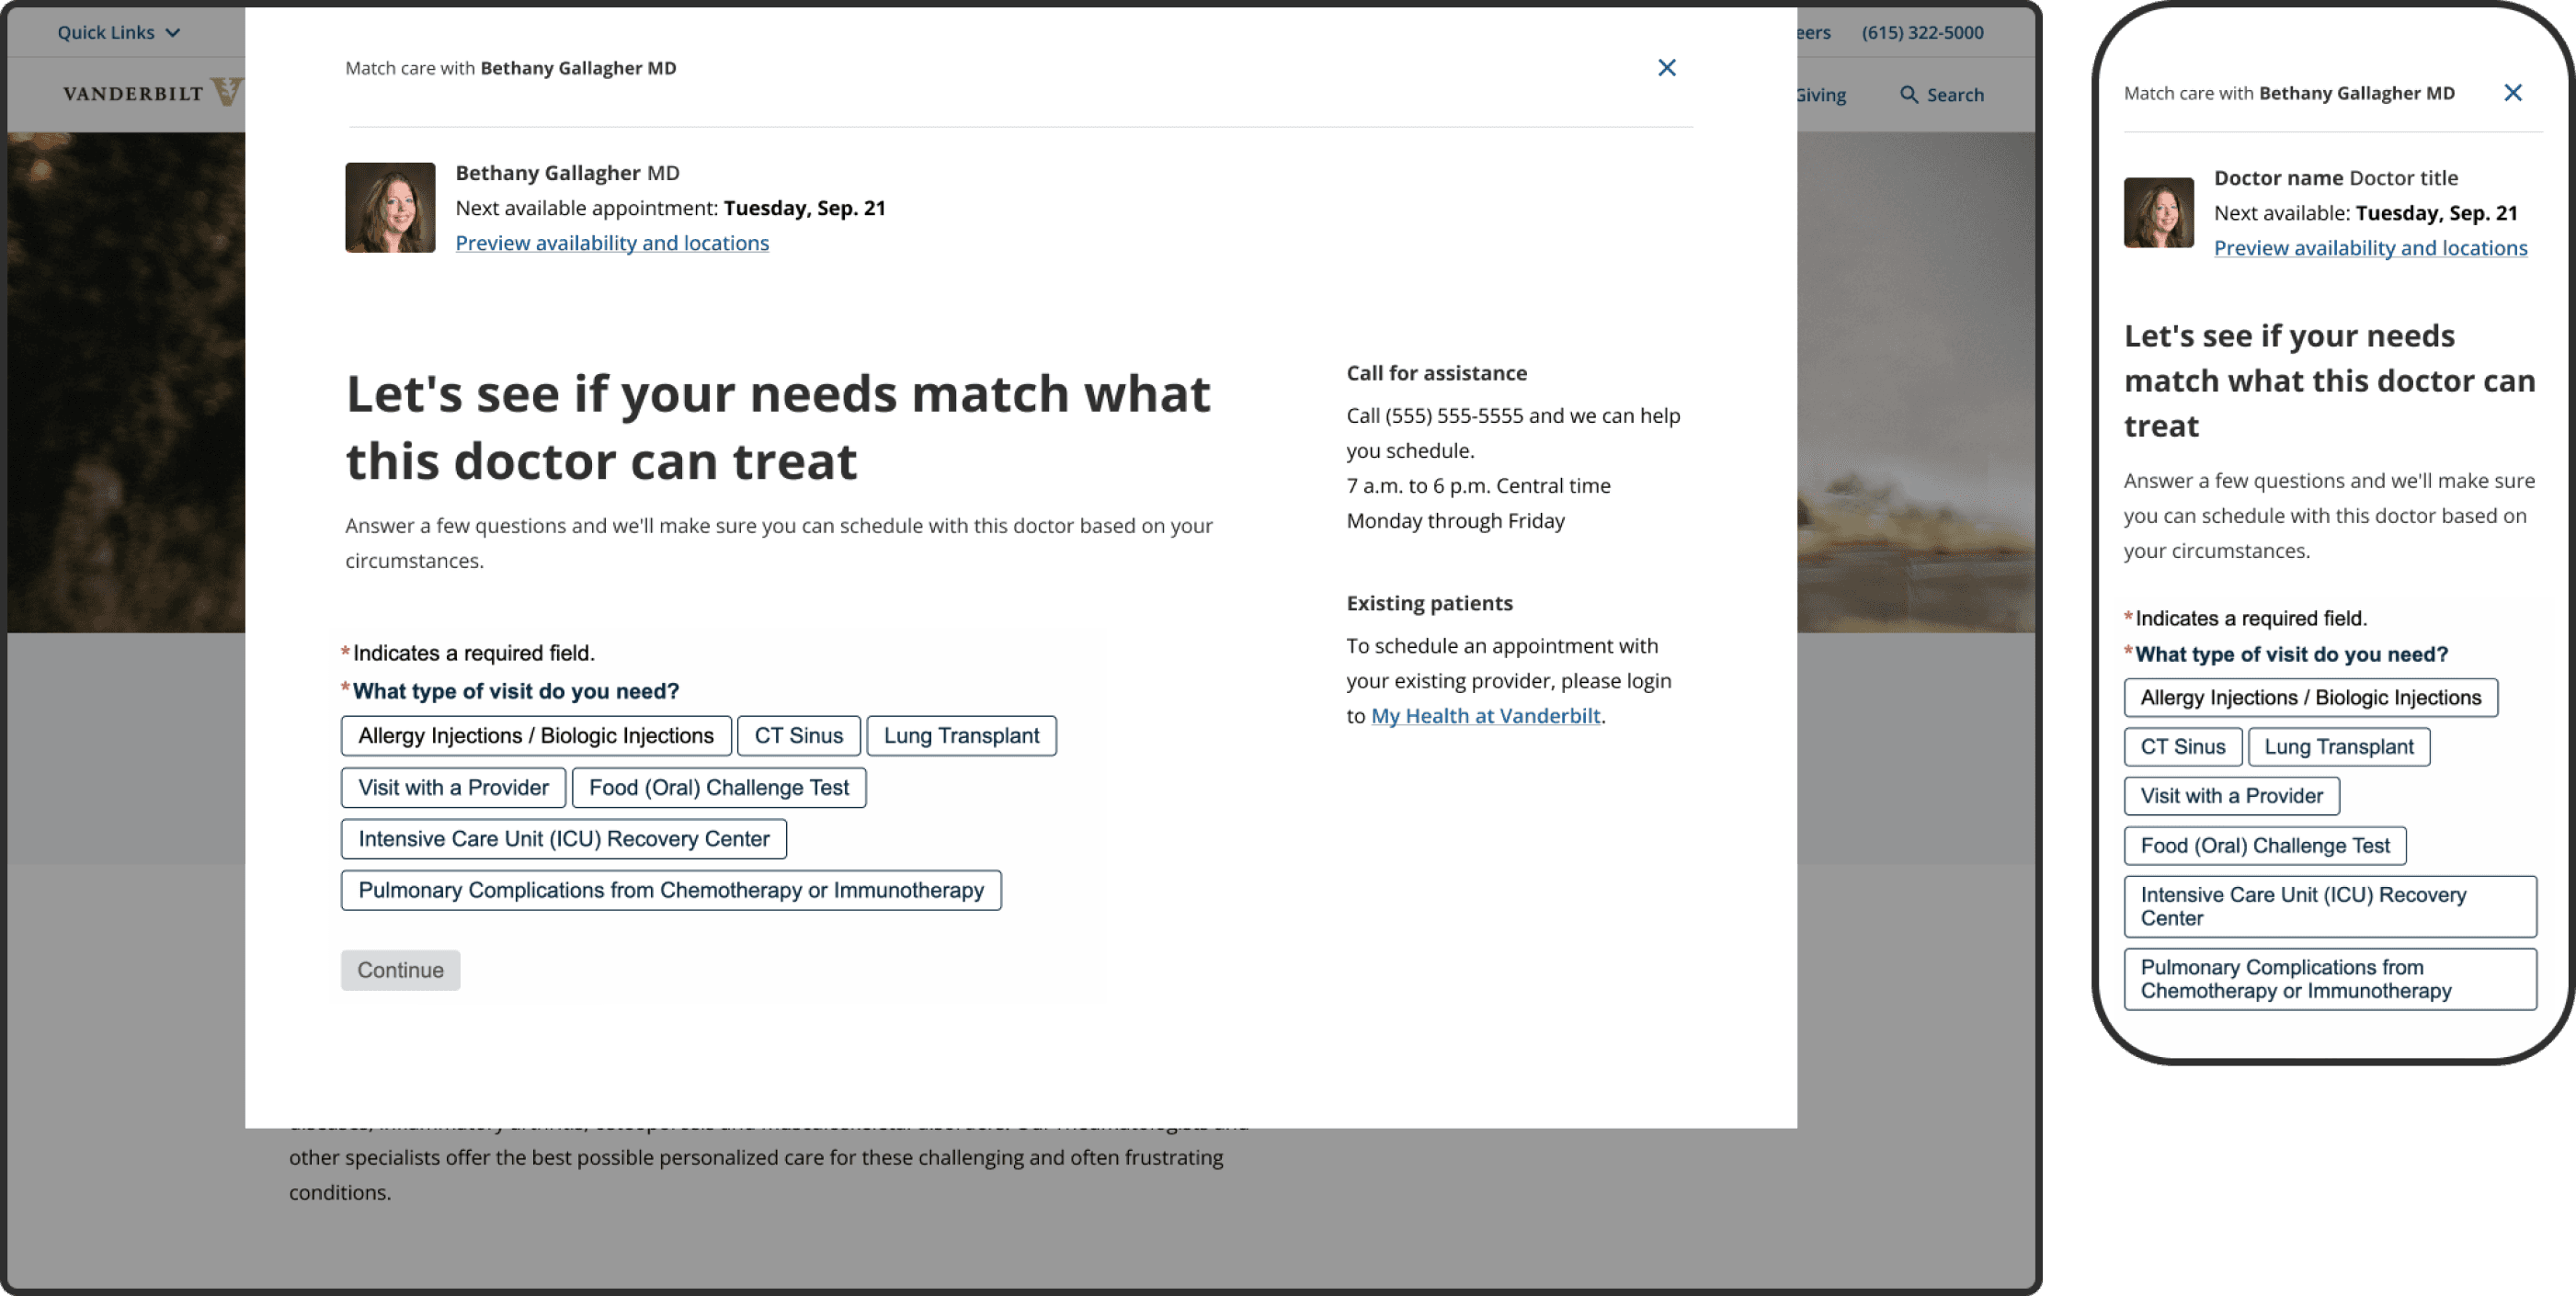The height and width of the screenshot is (1296, 2576).
Task: Open the Giving menu item
Action: click(1821, 95)
